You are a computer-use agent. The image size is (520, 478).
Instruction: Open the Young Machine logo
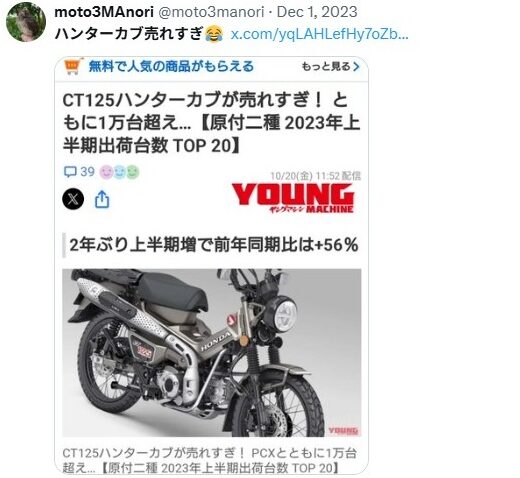point(293,198)
